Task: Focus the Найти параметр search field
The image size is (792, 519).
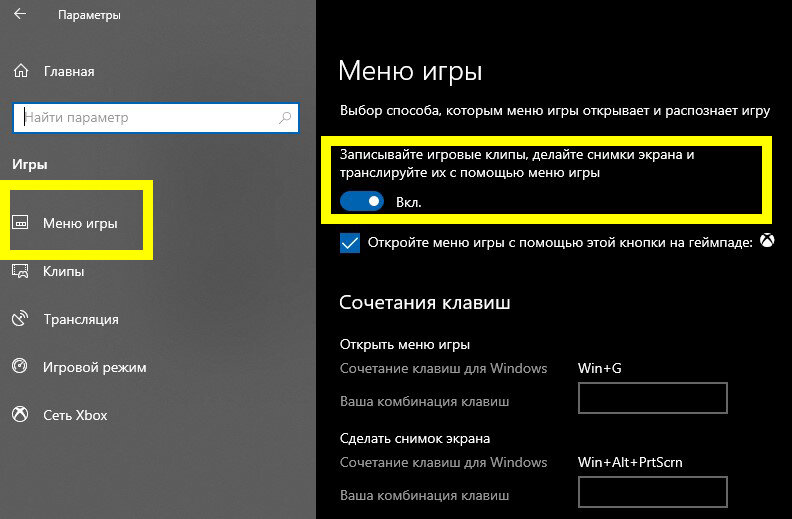Action: [156, 118]
